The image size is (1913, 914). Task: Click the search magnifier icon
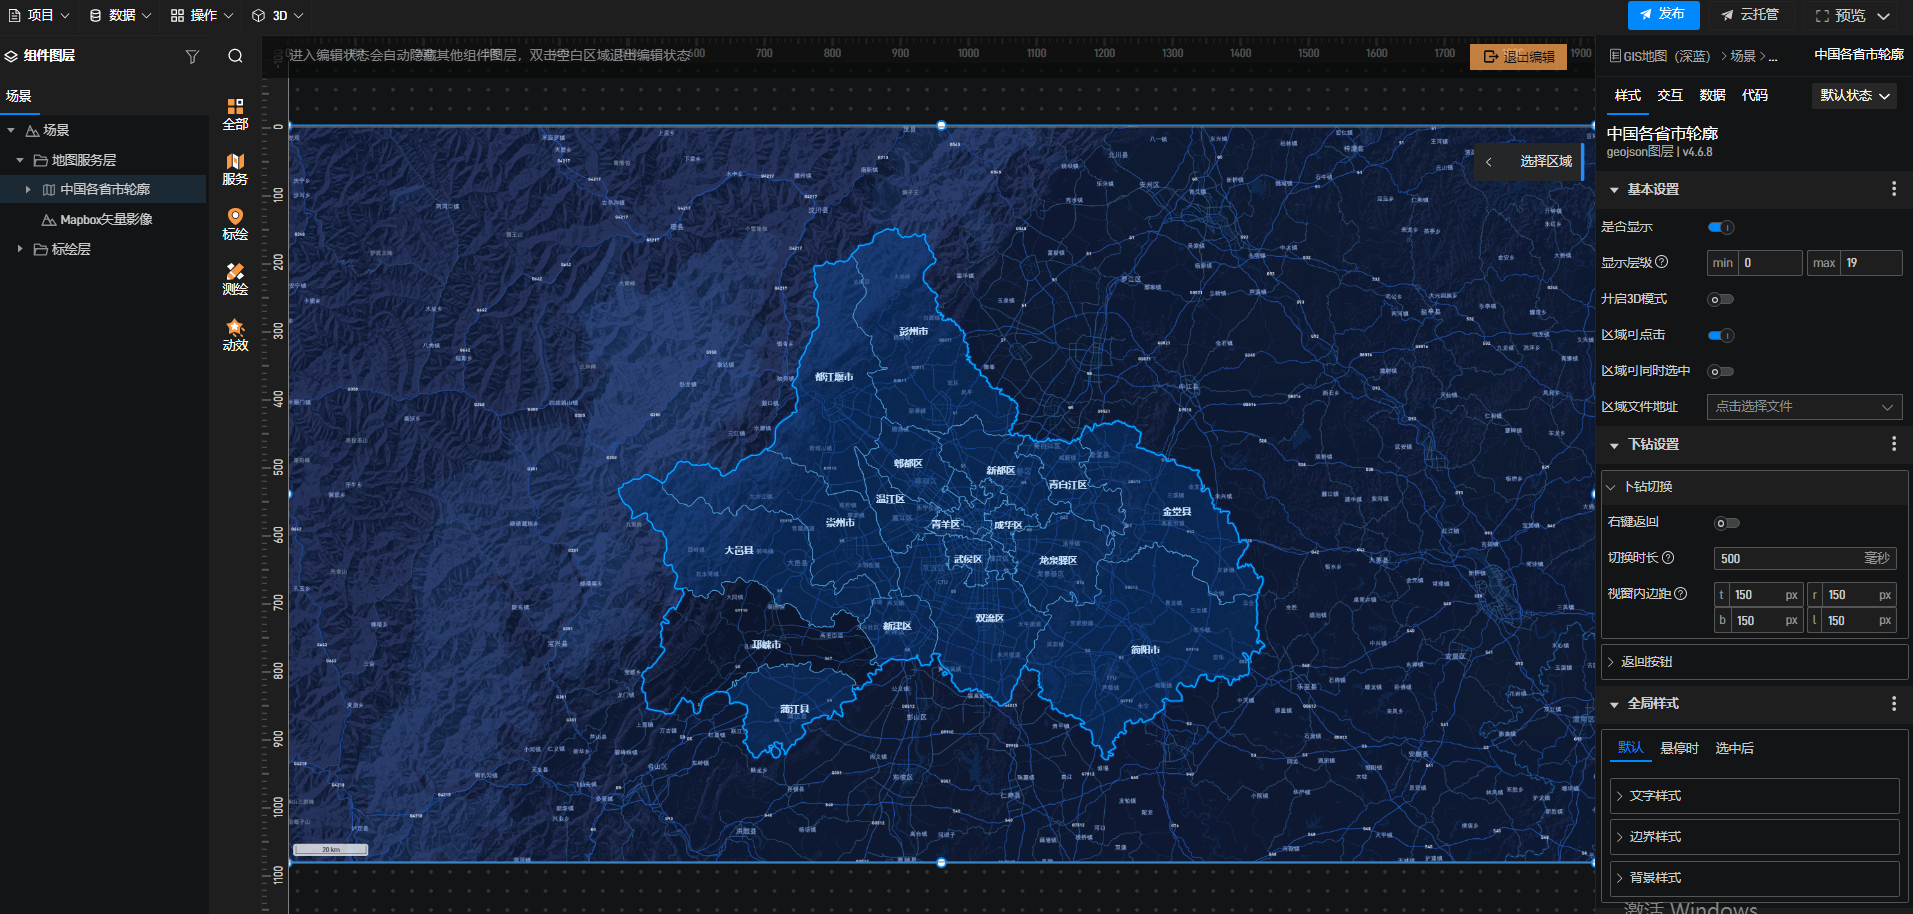click(x=235, y=57)
